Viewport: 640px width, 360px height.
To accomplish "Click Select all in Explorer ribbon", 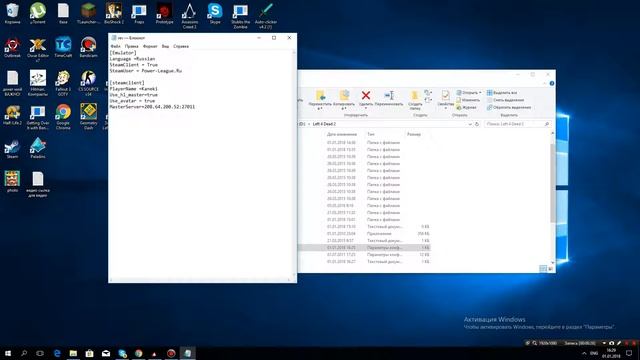I will pyautogui.click(x=502, y=93).
